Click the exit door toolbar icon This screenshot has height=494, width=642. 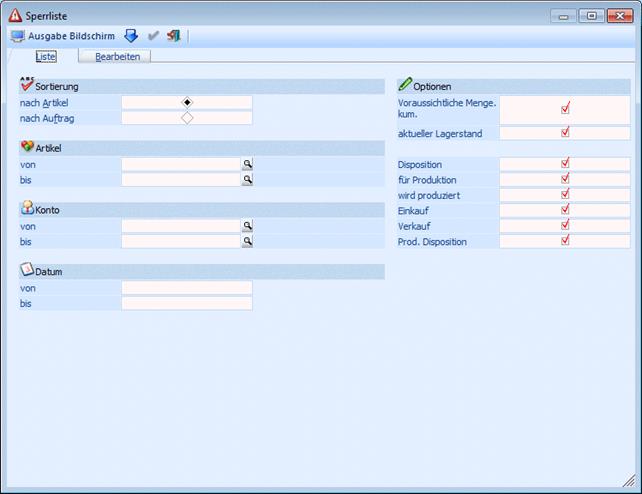click(174, 36)
